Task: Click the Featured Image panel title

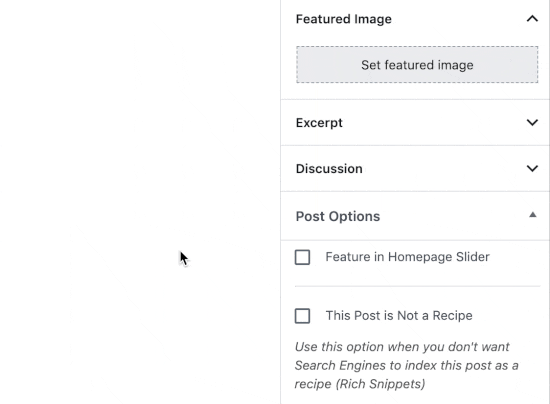Action: 343,19
